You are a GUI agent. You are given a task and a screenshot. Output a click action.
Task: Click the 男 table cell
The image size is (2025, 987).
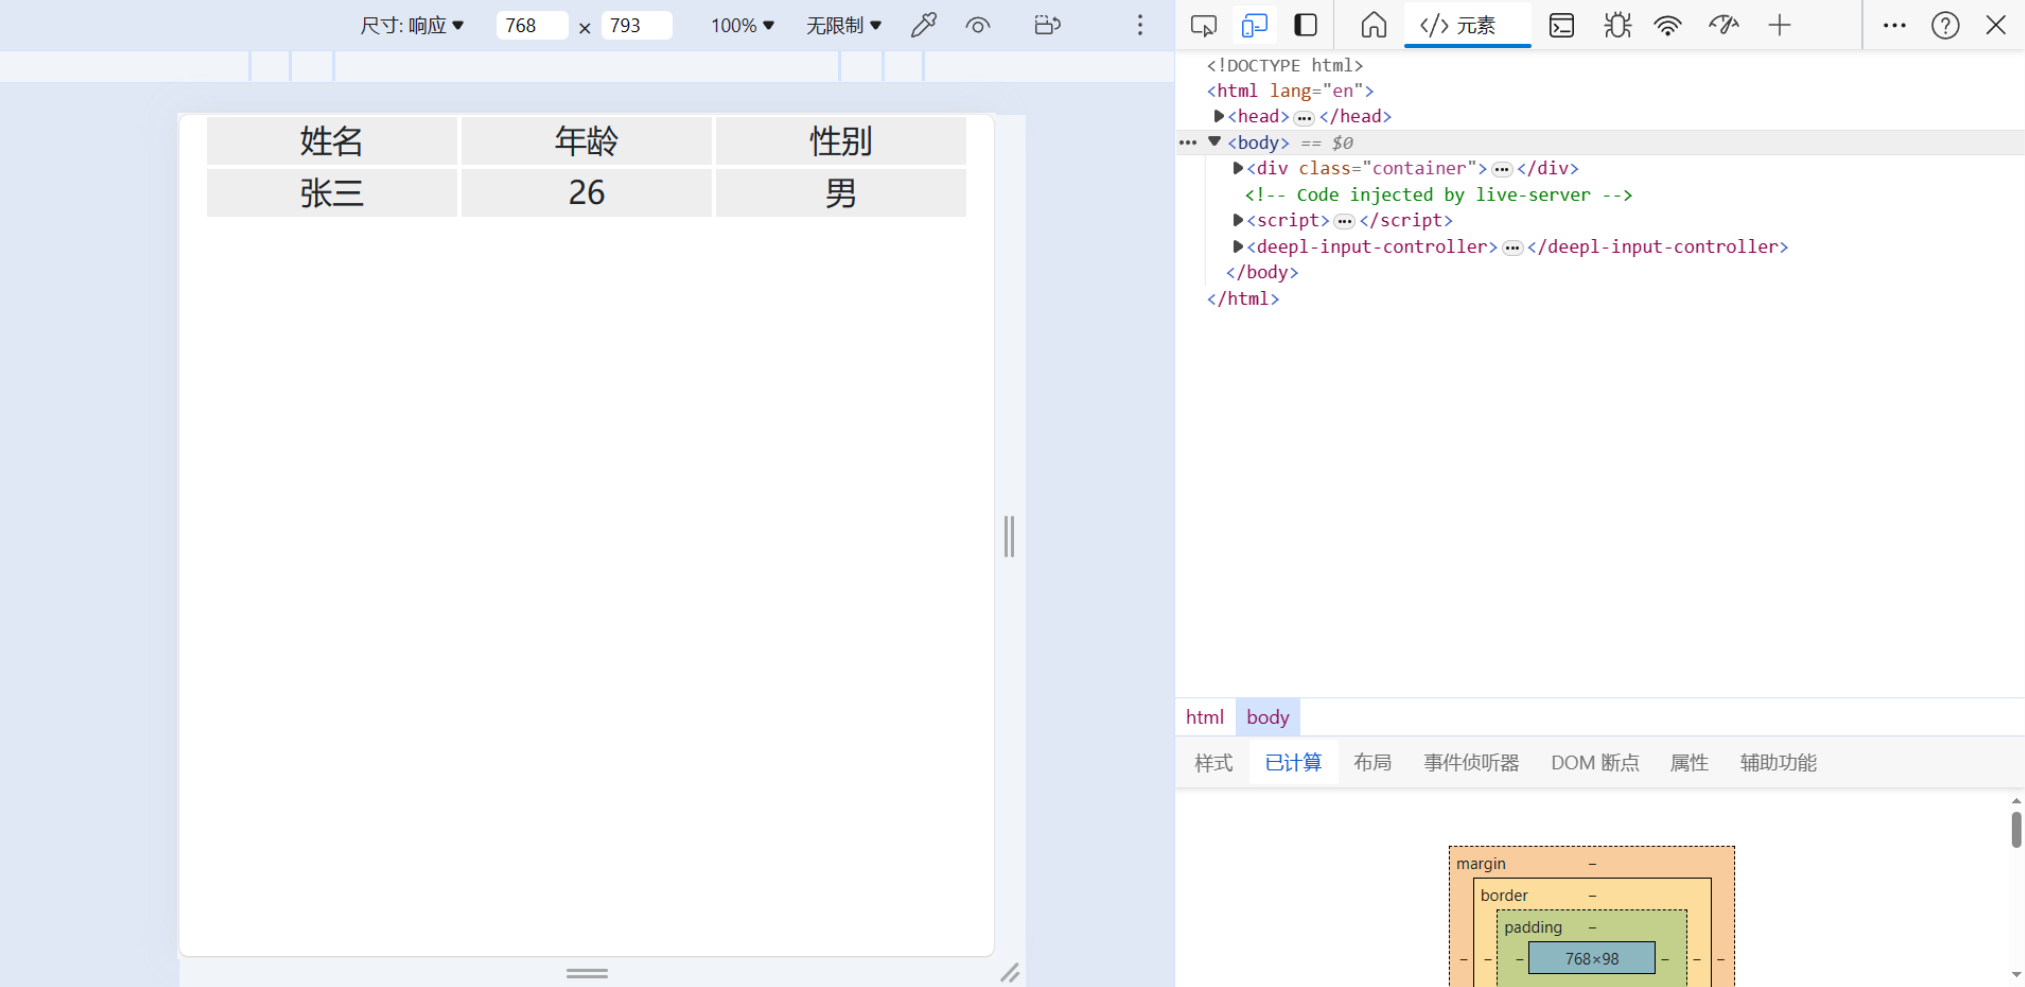(x=841, y=192)
